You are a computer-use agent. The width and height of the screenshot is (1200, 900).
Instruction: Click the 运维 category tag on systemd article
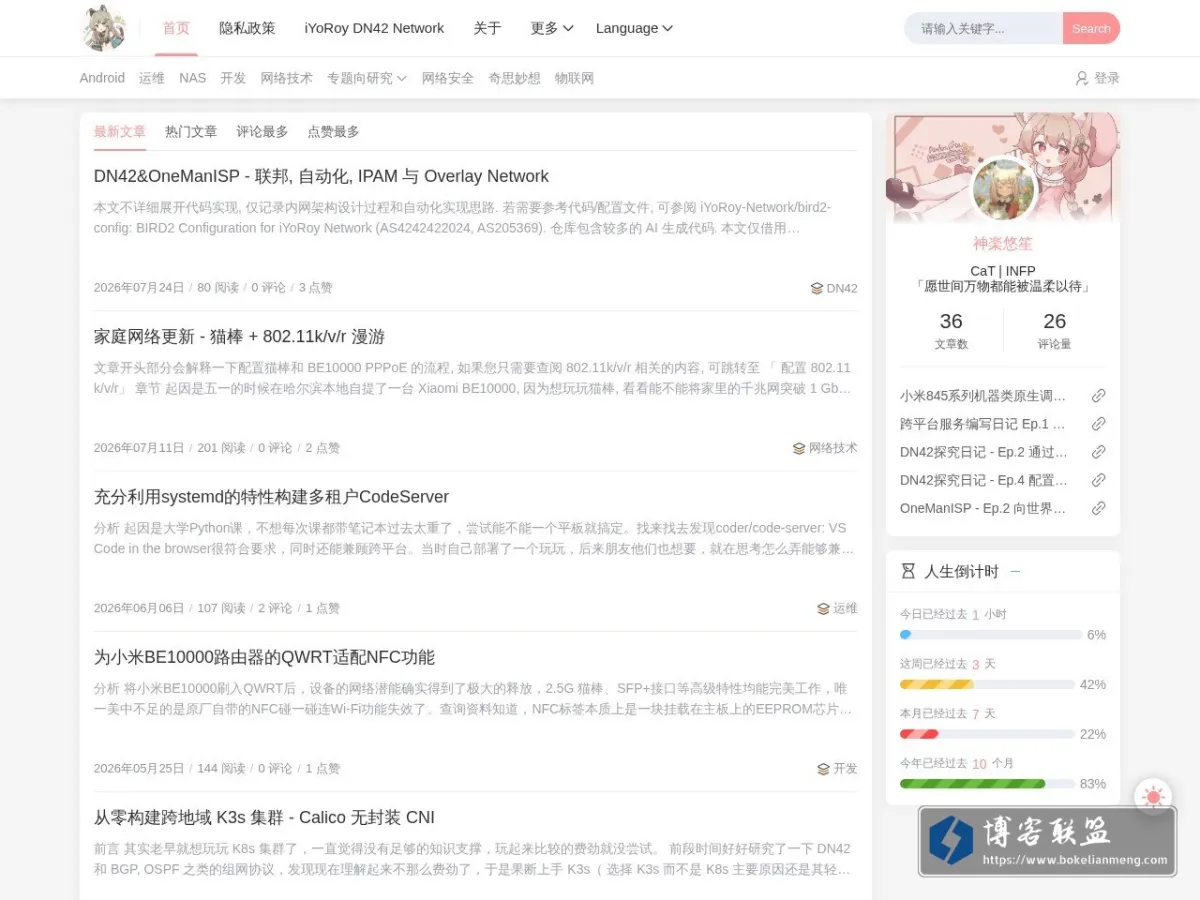tap(837, 608)
